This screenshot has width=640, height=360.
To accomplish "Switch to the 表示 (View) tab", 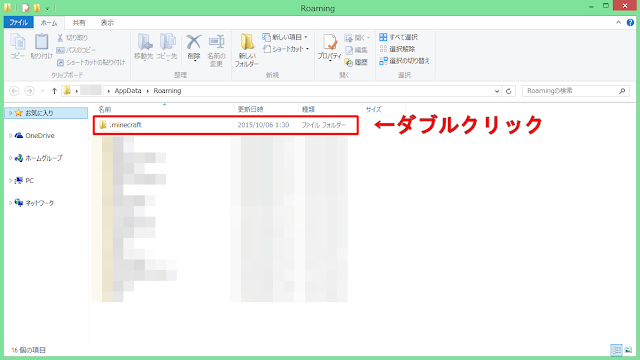I will coord(107,23).
